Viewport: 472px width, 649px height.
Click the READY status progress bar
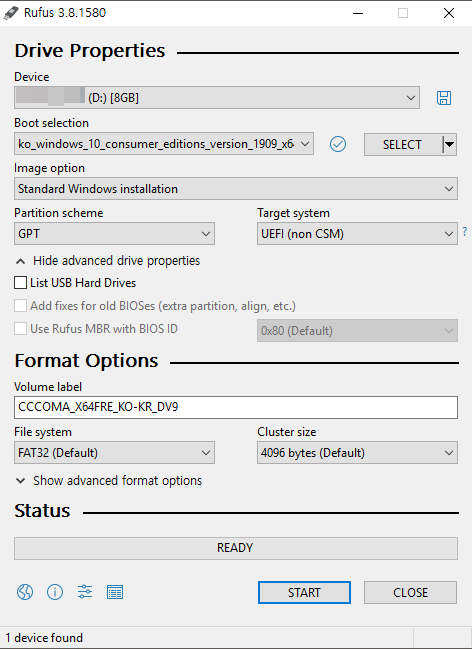point(236,548)
